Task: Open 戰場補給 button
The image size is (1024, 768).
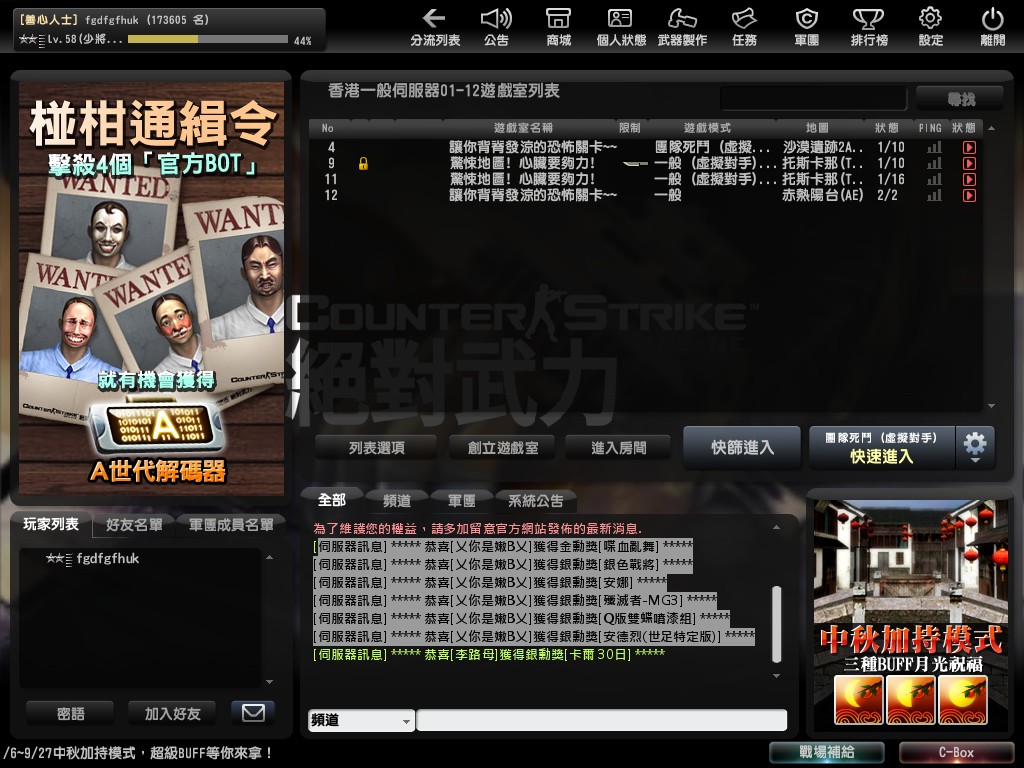Action: [x=827, y=752]
